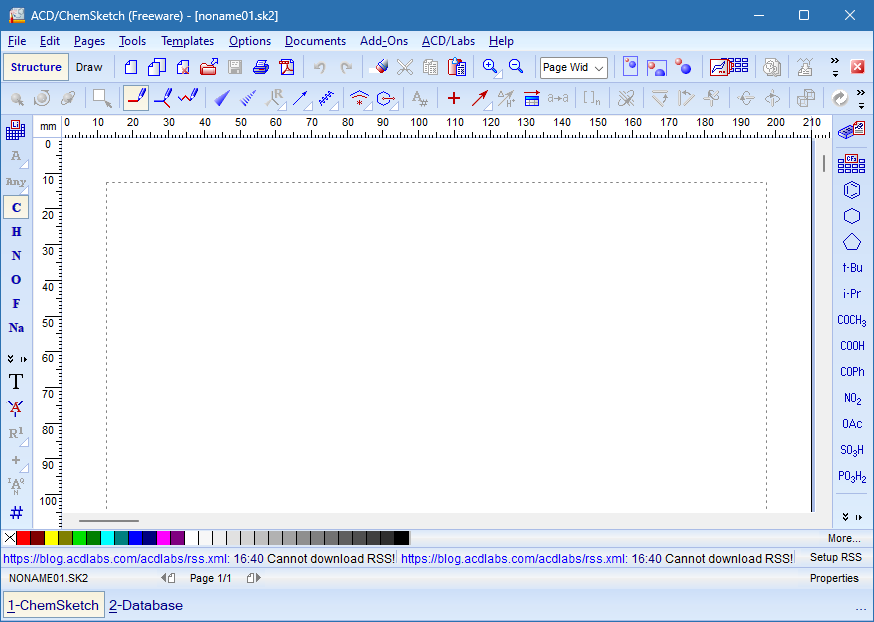The image size is (874, 622).
Task: Go to the next page arrow
Action: pos(254,578)
